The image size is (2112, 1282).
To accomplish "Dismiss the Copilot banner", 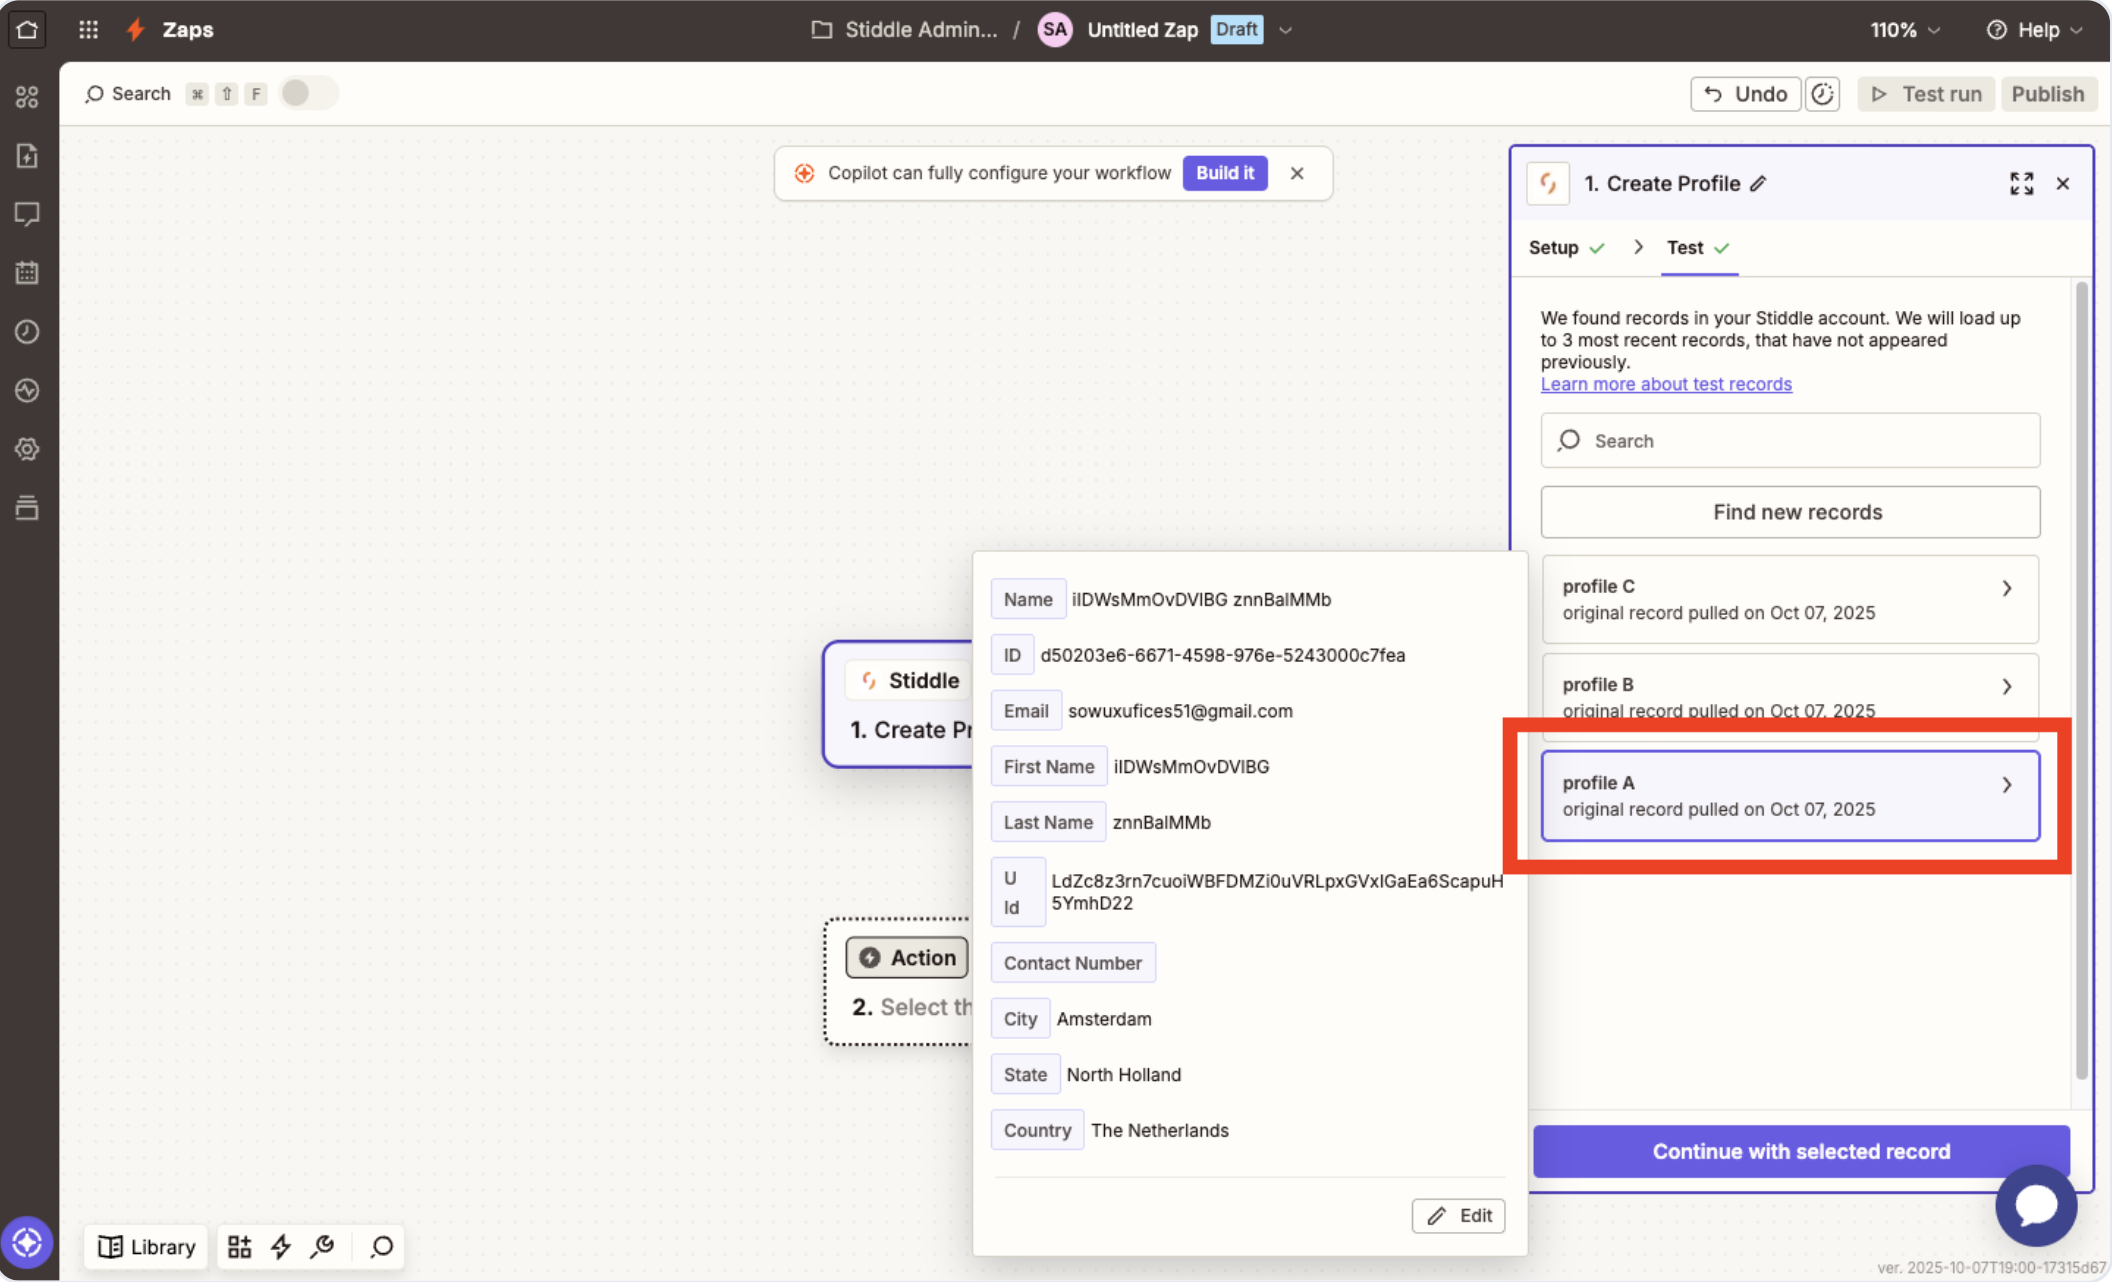I will (x=1297, y=173).
